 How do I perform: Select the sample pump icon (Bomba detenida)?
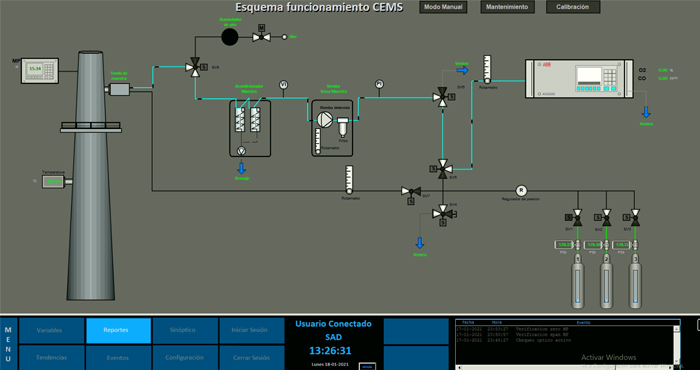(325, 119)
